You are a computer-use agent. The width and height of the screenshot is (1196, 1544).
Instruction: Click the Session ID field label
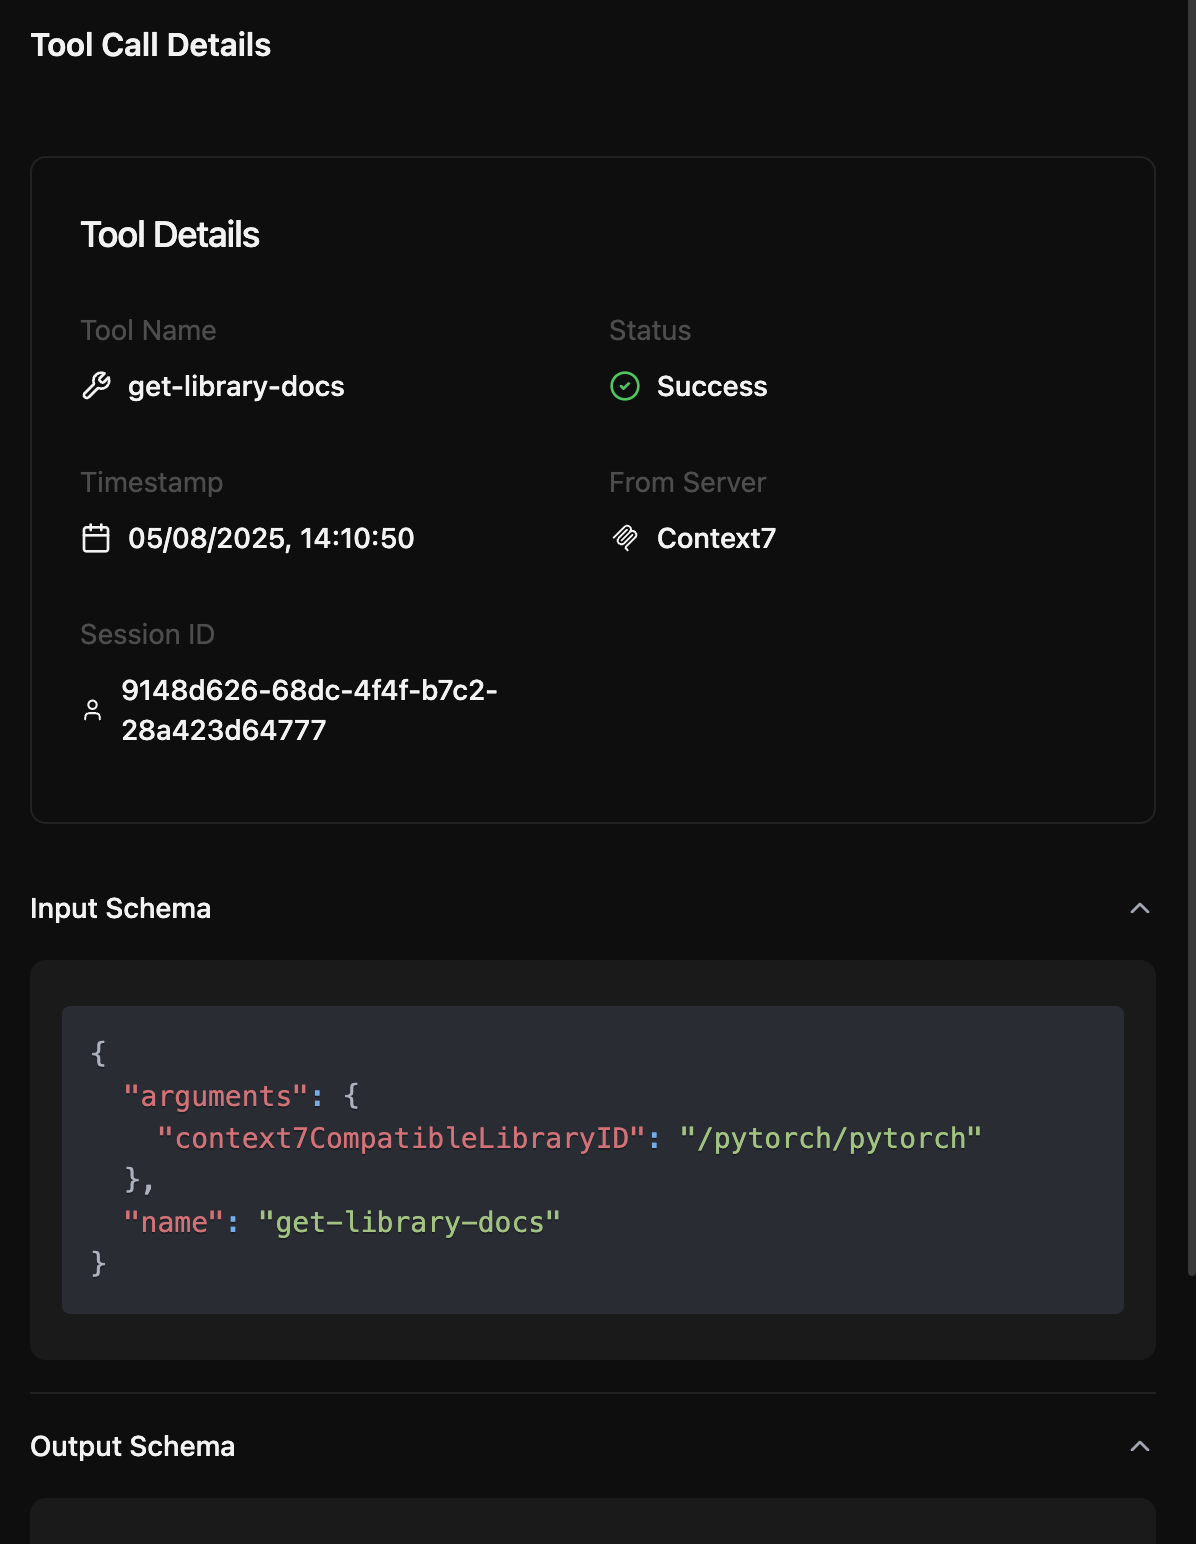[x=148, y=634]
